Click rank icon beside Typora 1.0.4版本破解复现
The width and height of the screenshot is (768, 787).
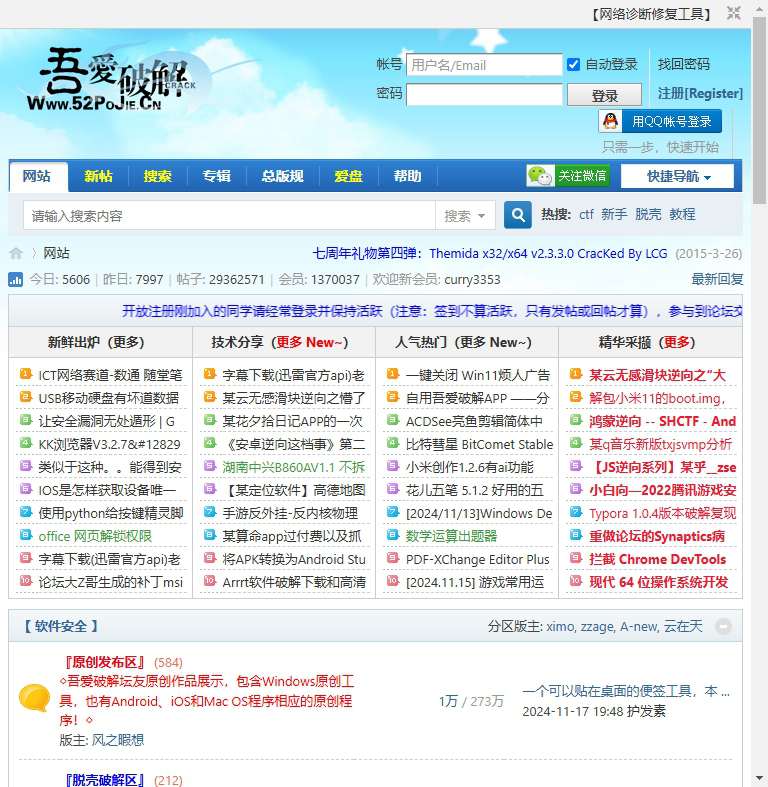(x=576, y=512)
